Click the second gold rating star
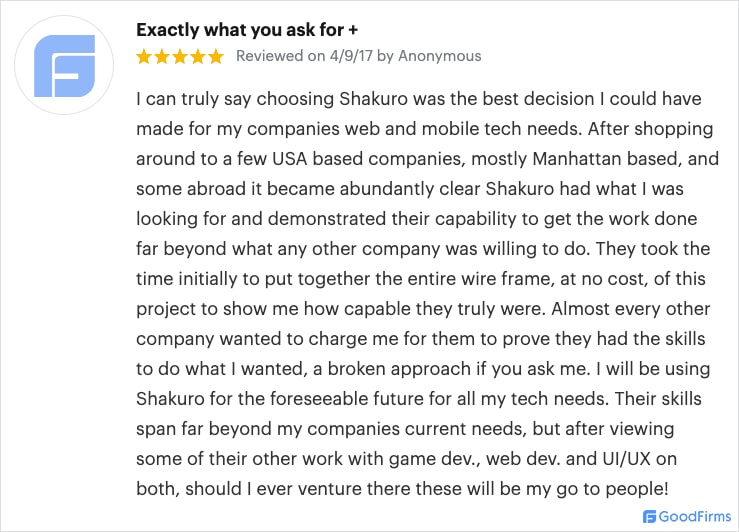 162,57
